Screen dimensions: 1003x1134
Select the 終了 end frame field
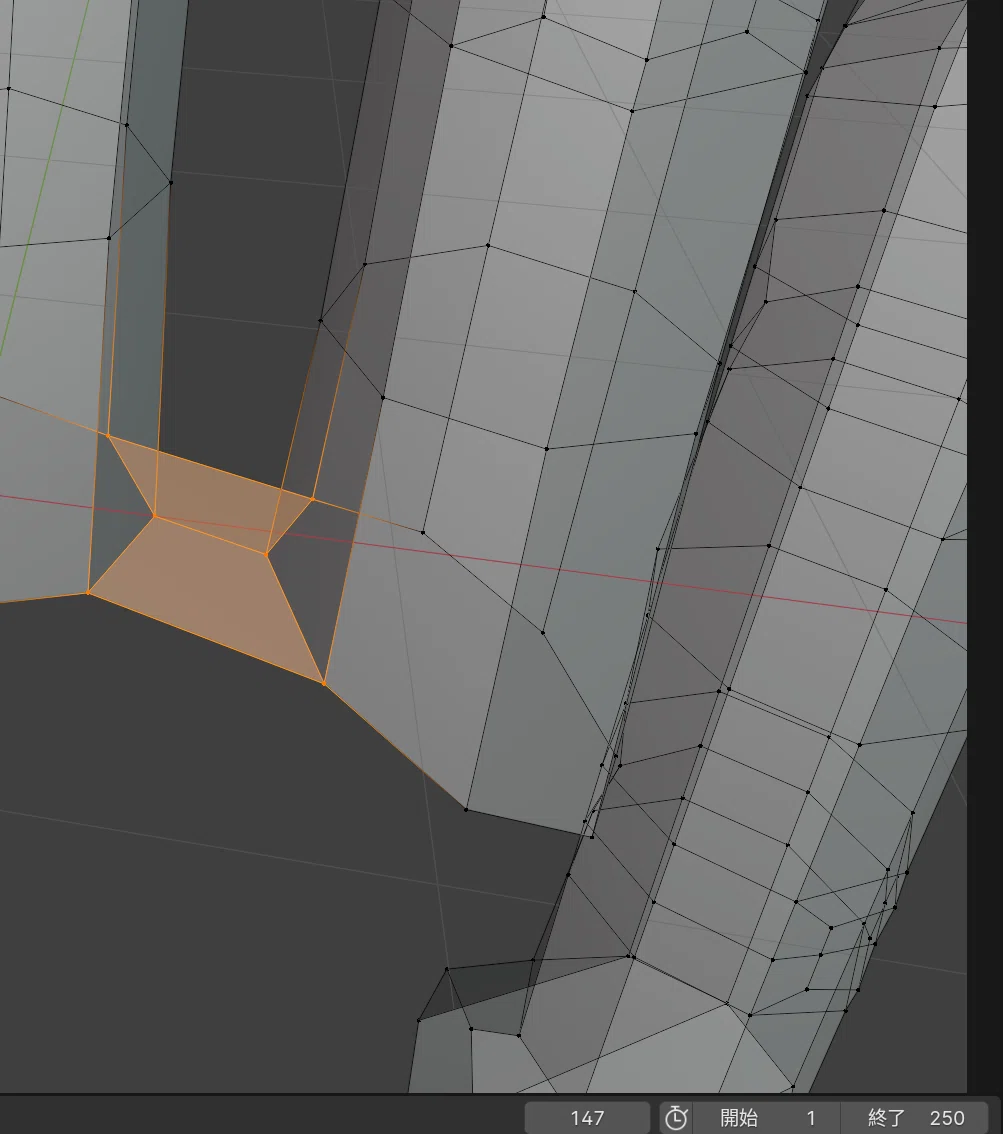click(915, 1118)
